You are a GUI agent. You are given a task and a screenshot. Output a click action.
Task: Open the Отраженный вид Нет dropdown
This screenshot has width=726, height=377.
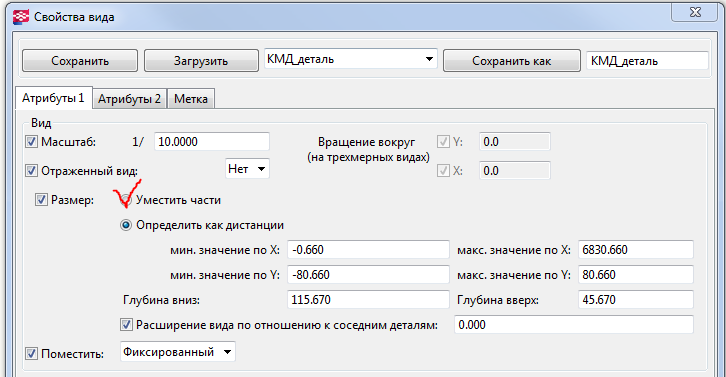pos(247,169)
